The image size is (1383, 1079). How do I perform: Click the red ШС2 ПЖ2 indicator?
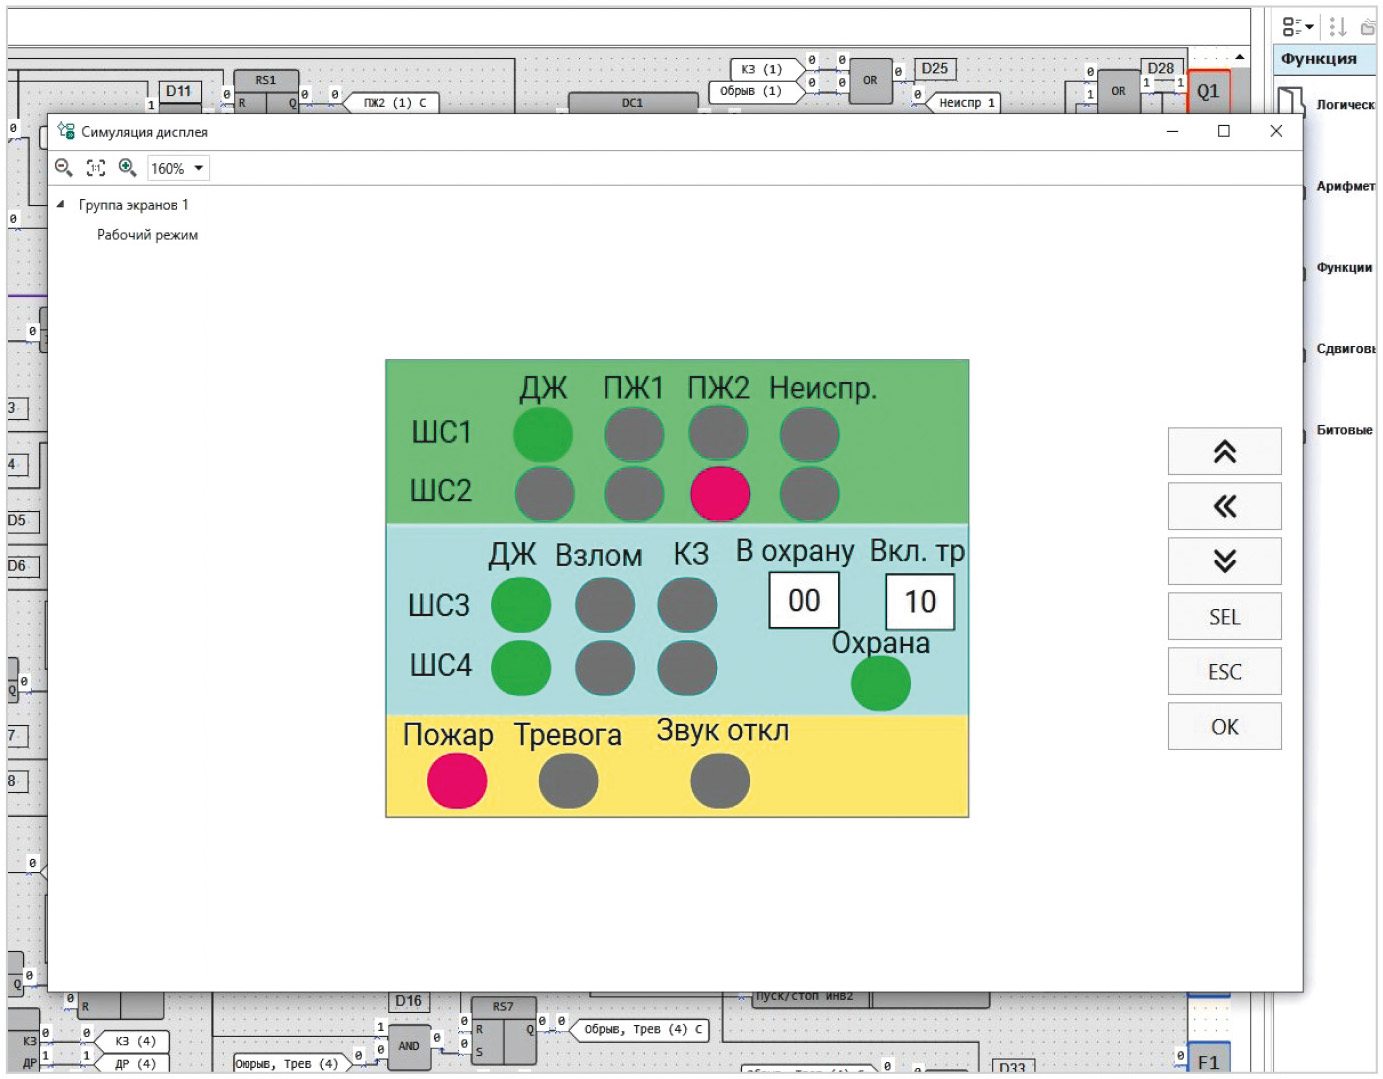point(720,493)
